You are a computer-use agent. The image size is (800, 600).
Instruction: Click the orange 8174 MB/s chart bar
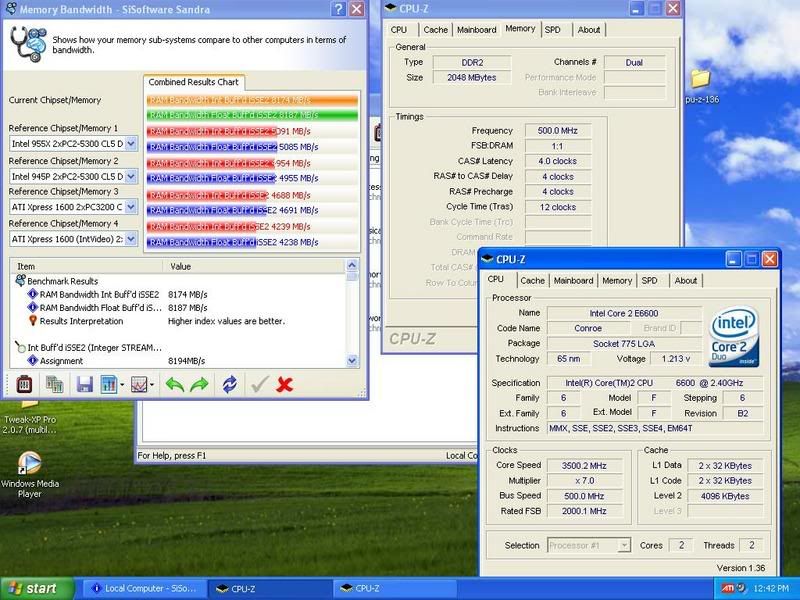252,100
